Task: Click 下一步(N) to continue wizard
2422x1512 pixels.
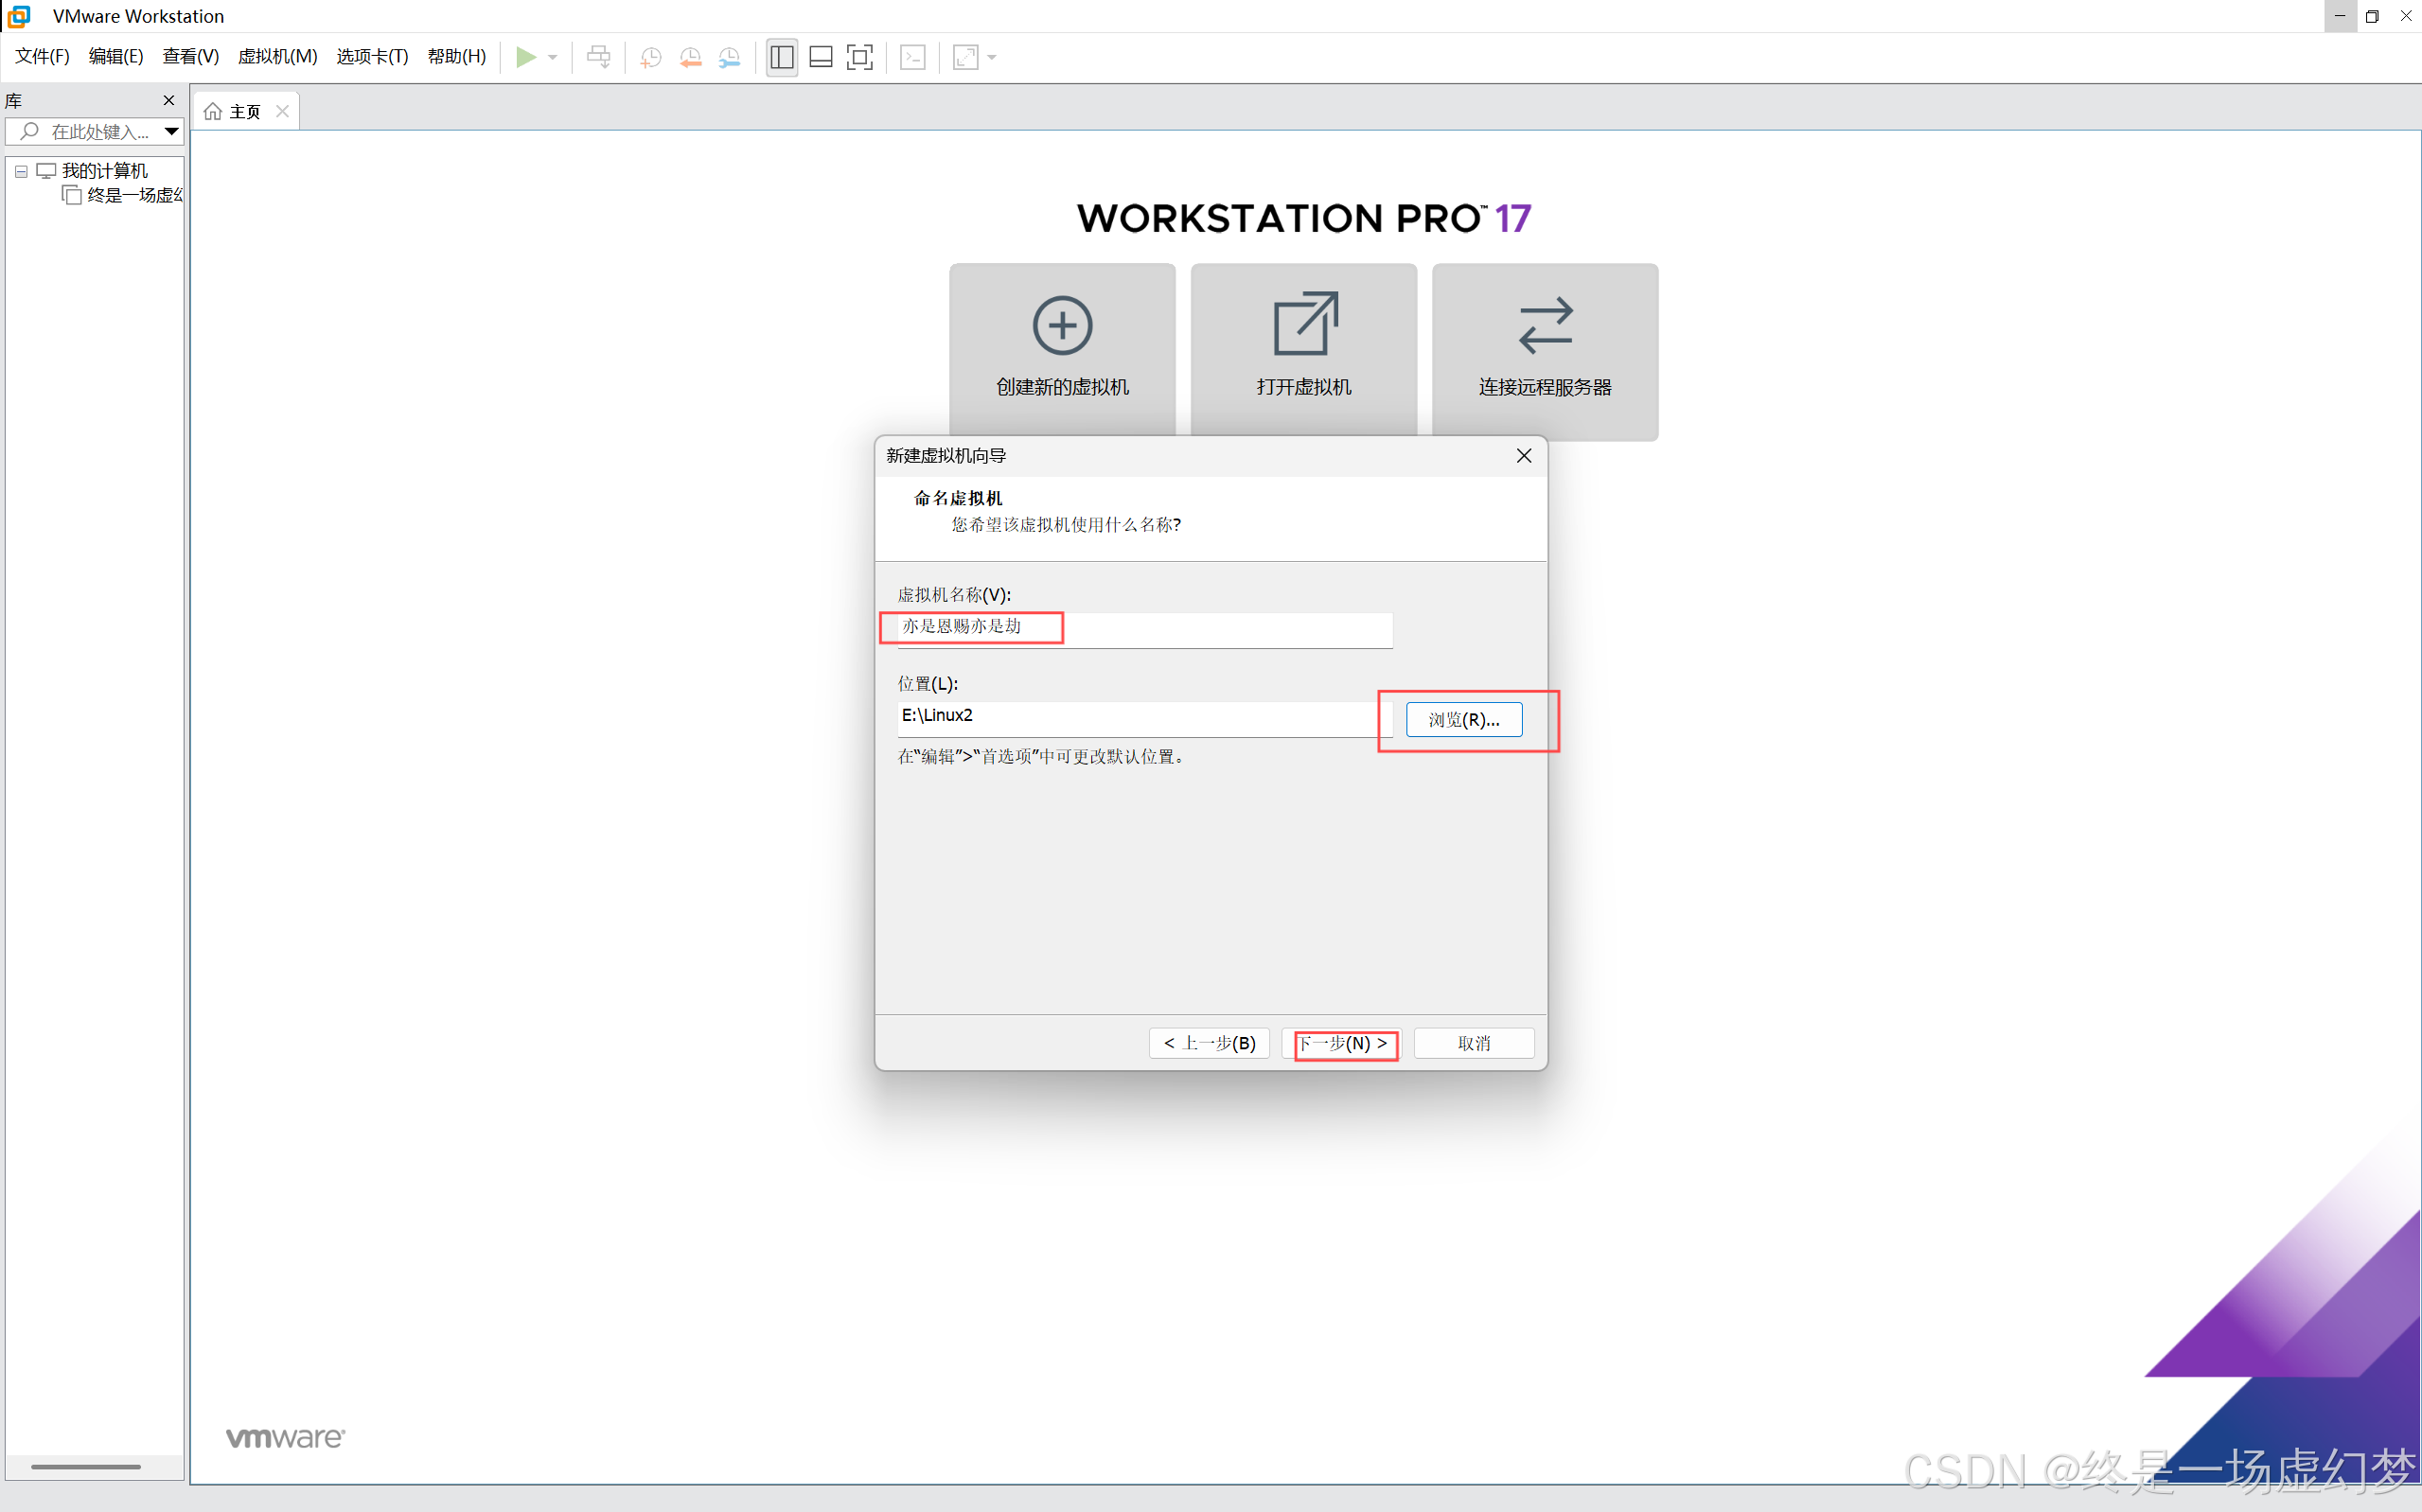Action: coord(1342,1043)
